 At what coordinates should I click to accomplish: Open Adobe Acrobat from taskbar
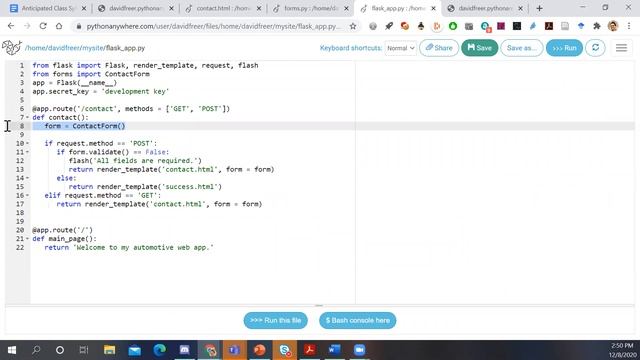click(x=309, y=350)
